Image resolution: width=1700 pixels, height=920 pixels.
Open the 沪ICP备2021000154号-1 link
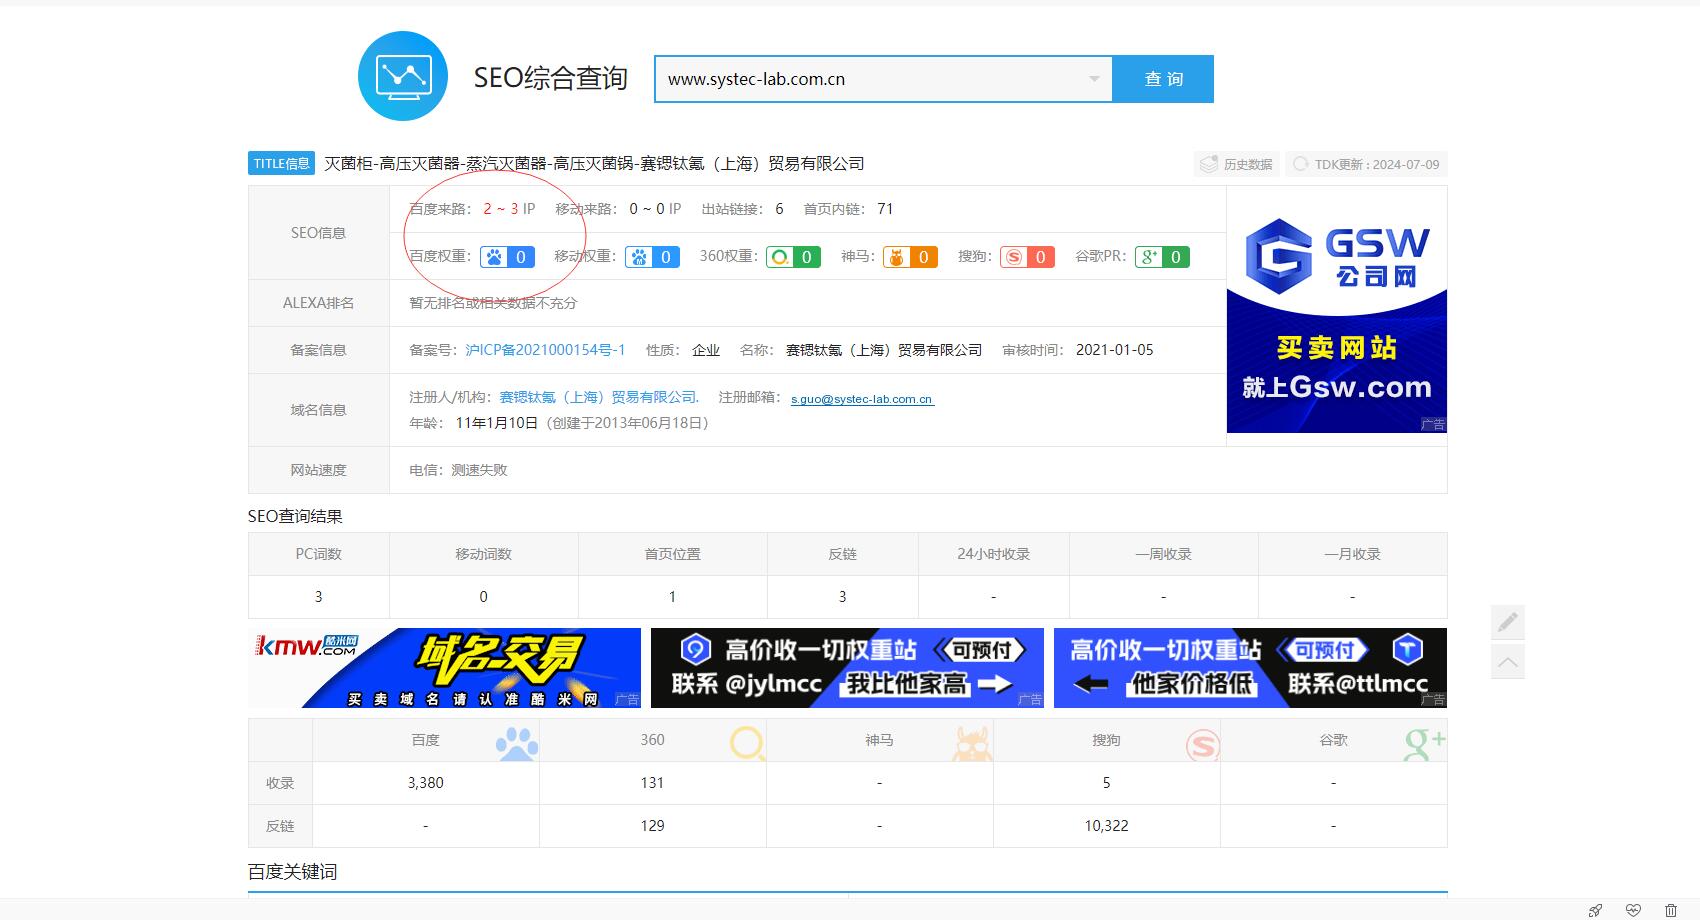545,350
